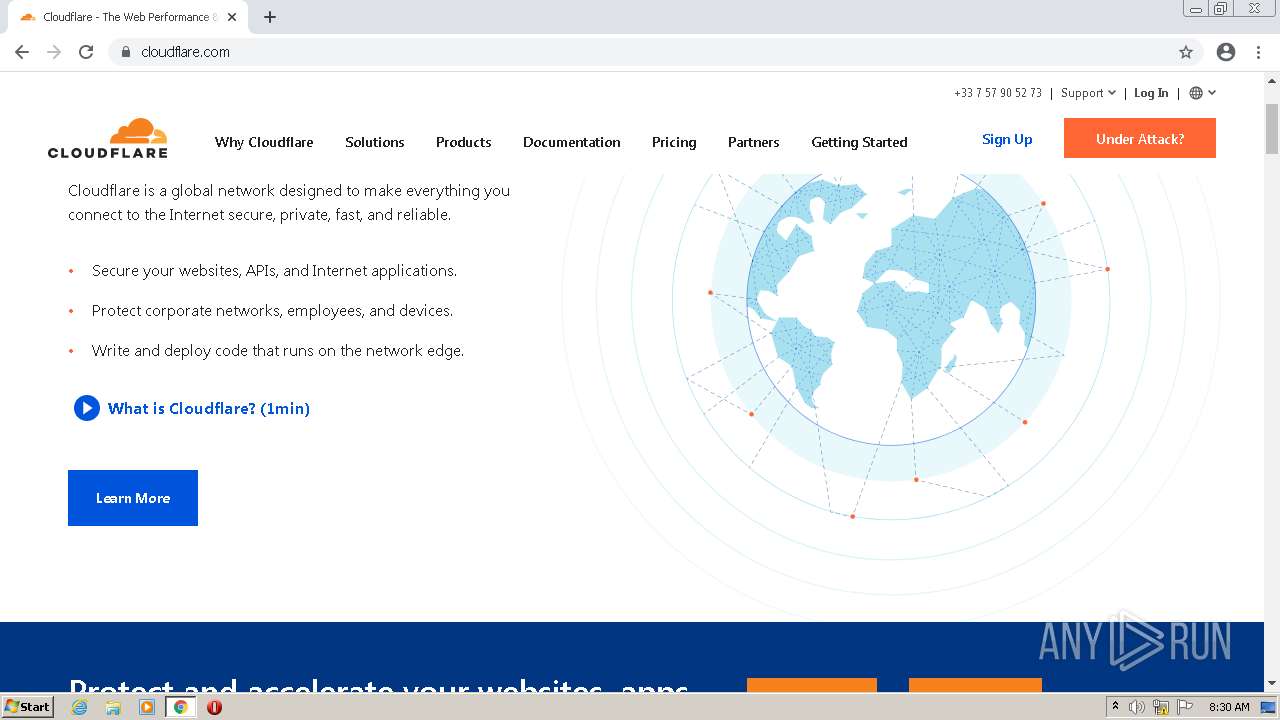Click the text Protect corporate networks line
Image resolution: width=1280 pixels, height=720 pixels.
pyautogui.click(x=272, y=311)
